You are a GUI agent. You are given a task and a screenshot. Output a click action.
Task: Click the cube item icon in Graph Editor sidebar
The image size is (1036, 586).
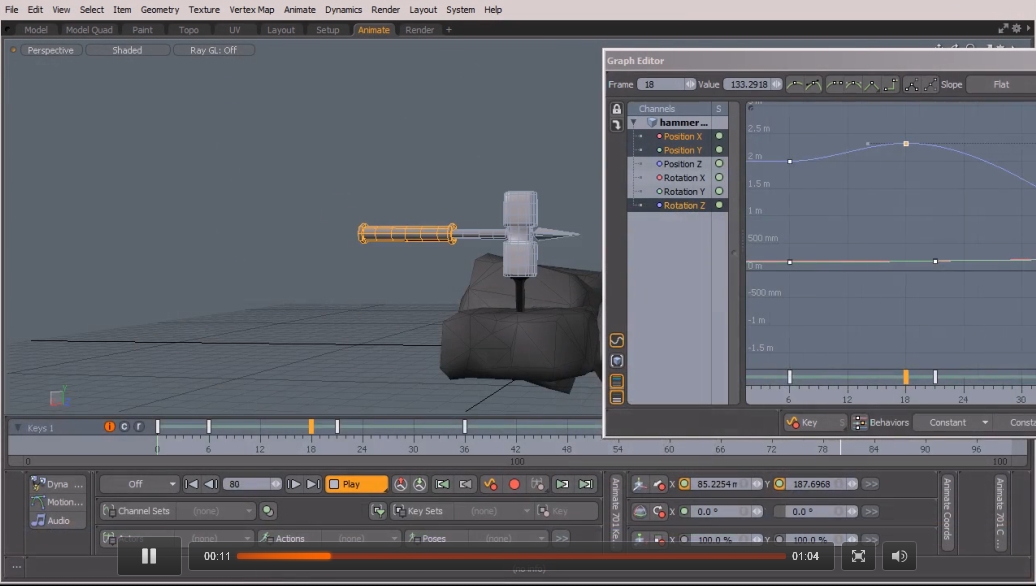pyautogui.click(x=616, y=361)
